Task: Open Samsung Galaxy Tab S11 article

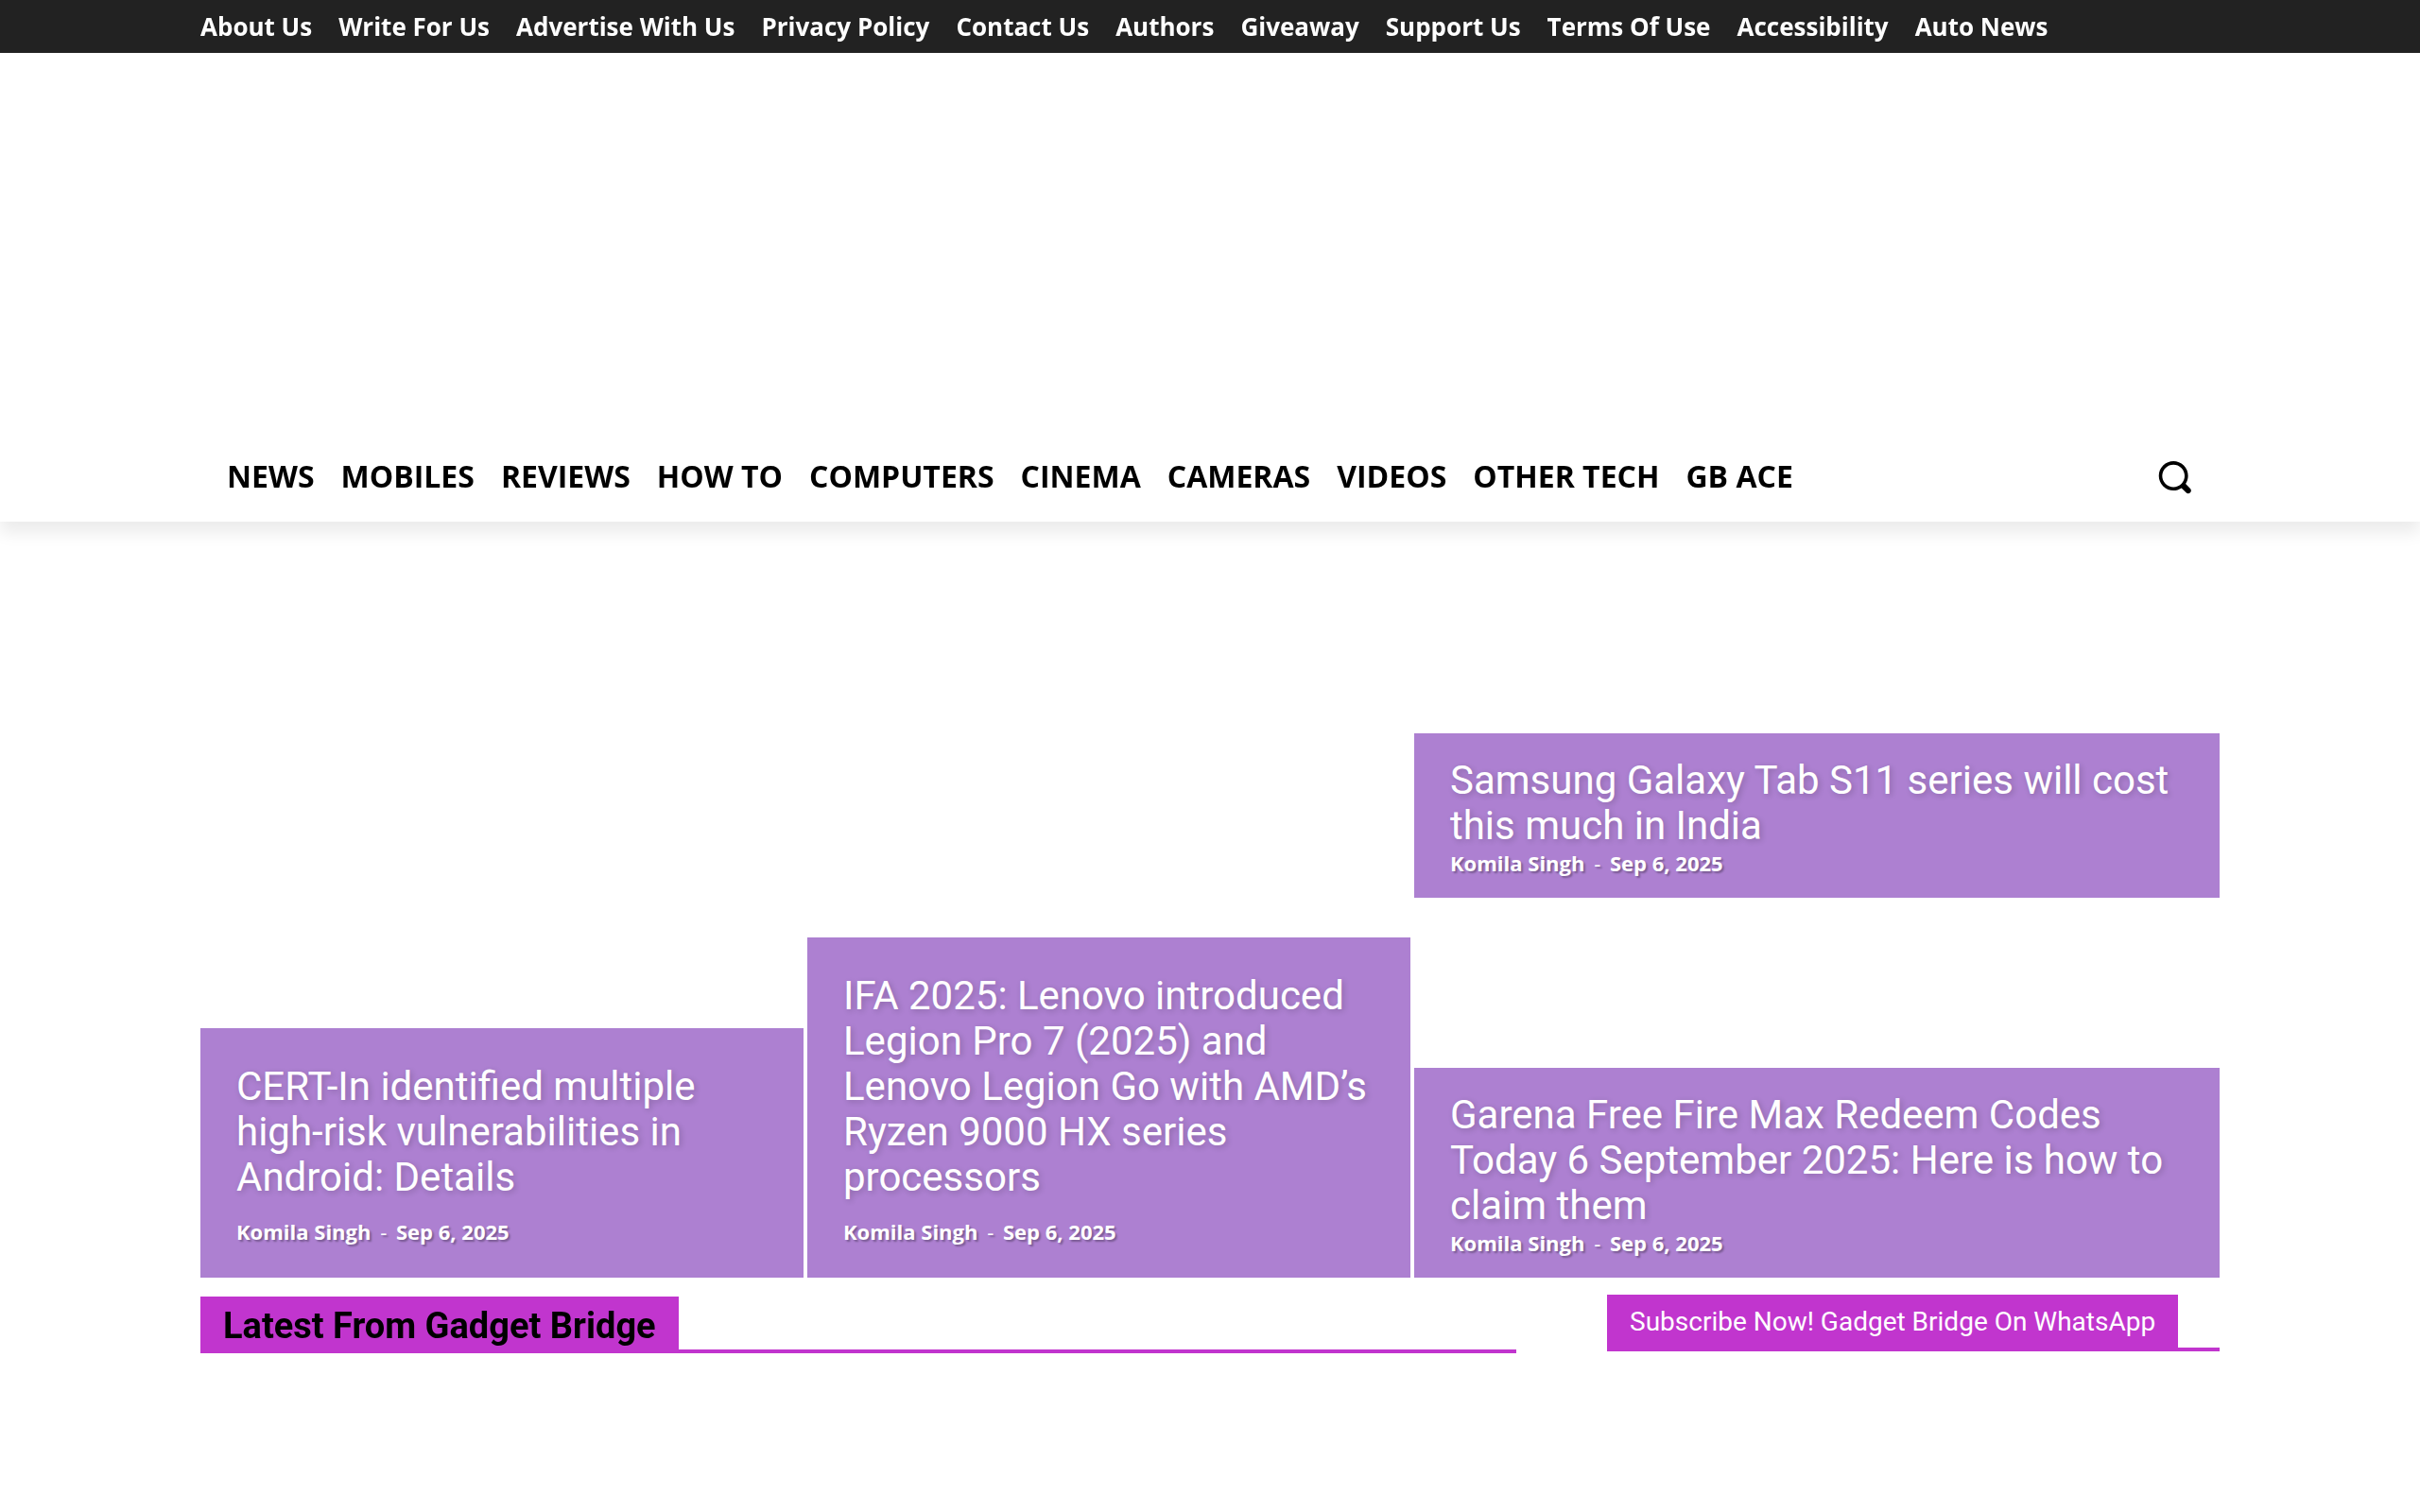Action: (x=1808, y=803)
